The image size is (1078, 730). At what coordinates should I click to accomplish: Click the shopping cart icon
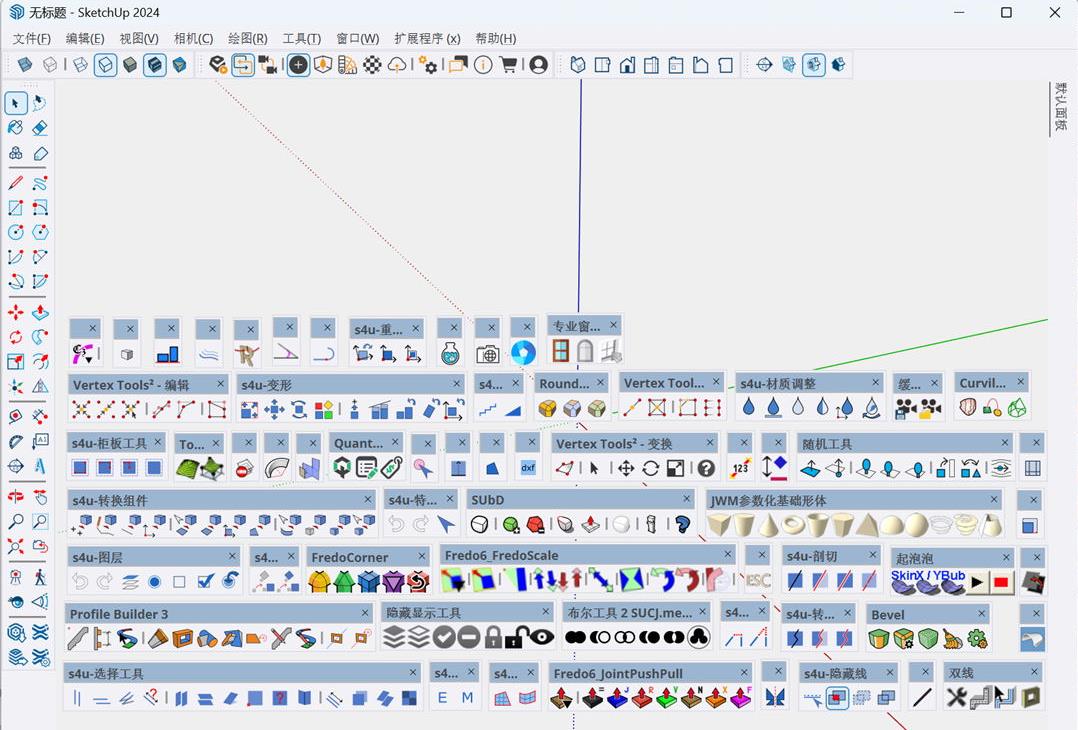[x=509, y=65]
